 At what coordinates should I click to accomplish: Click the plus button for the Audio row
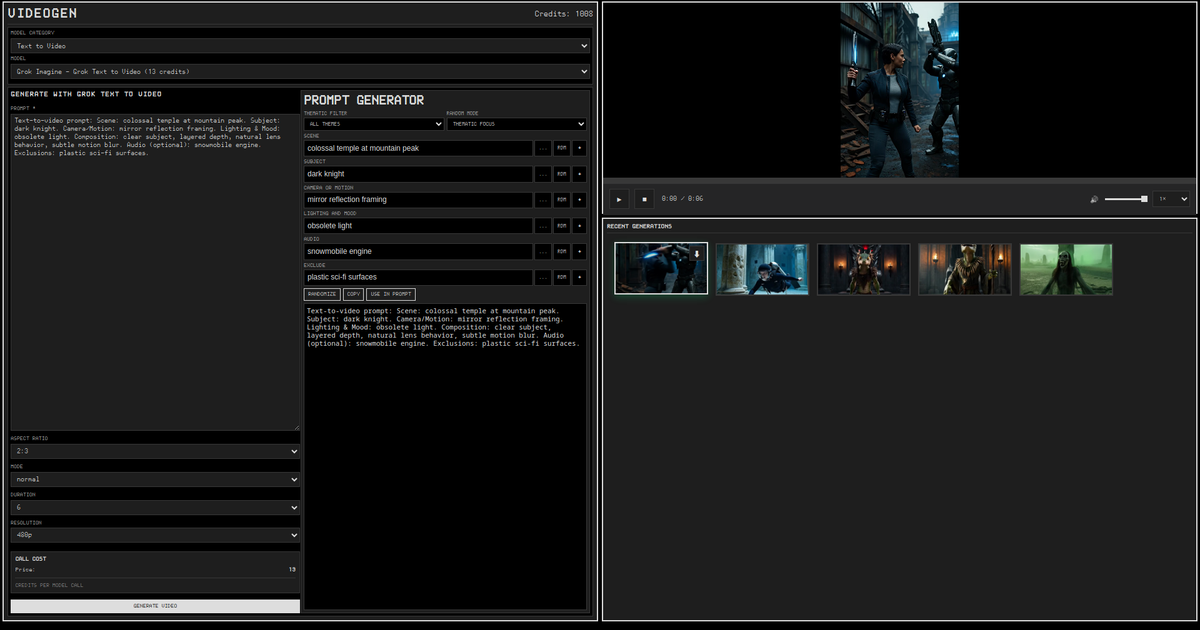click(x=579, y=251)
